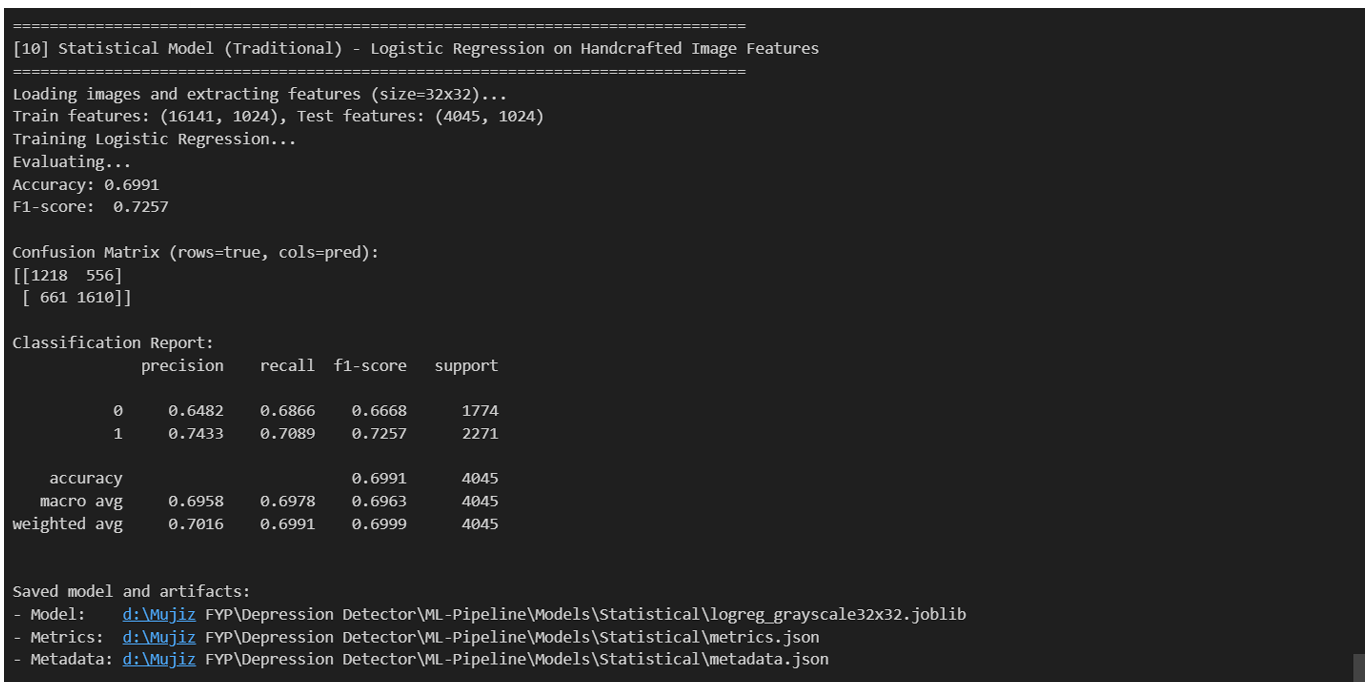Image resolution: width=1368 pixels, height=687 pixels.
Task: Click the class 0 precision value 0.6482
Action: (196, 411)
